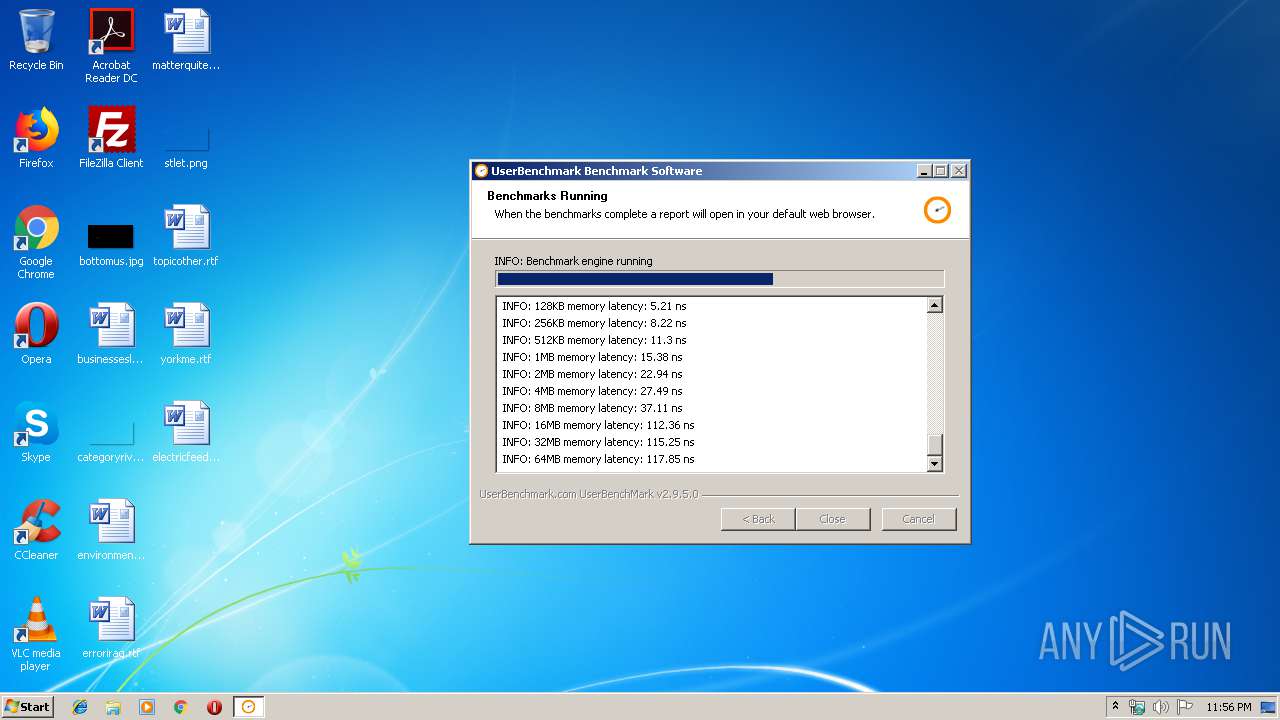Open Windows Explorer folder in taskbar
This screenshot has height=720, width=1280.
113,707
